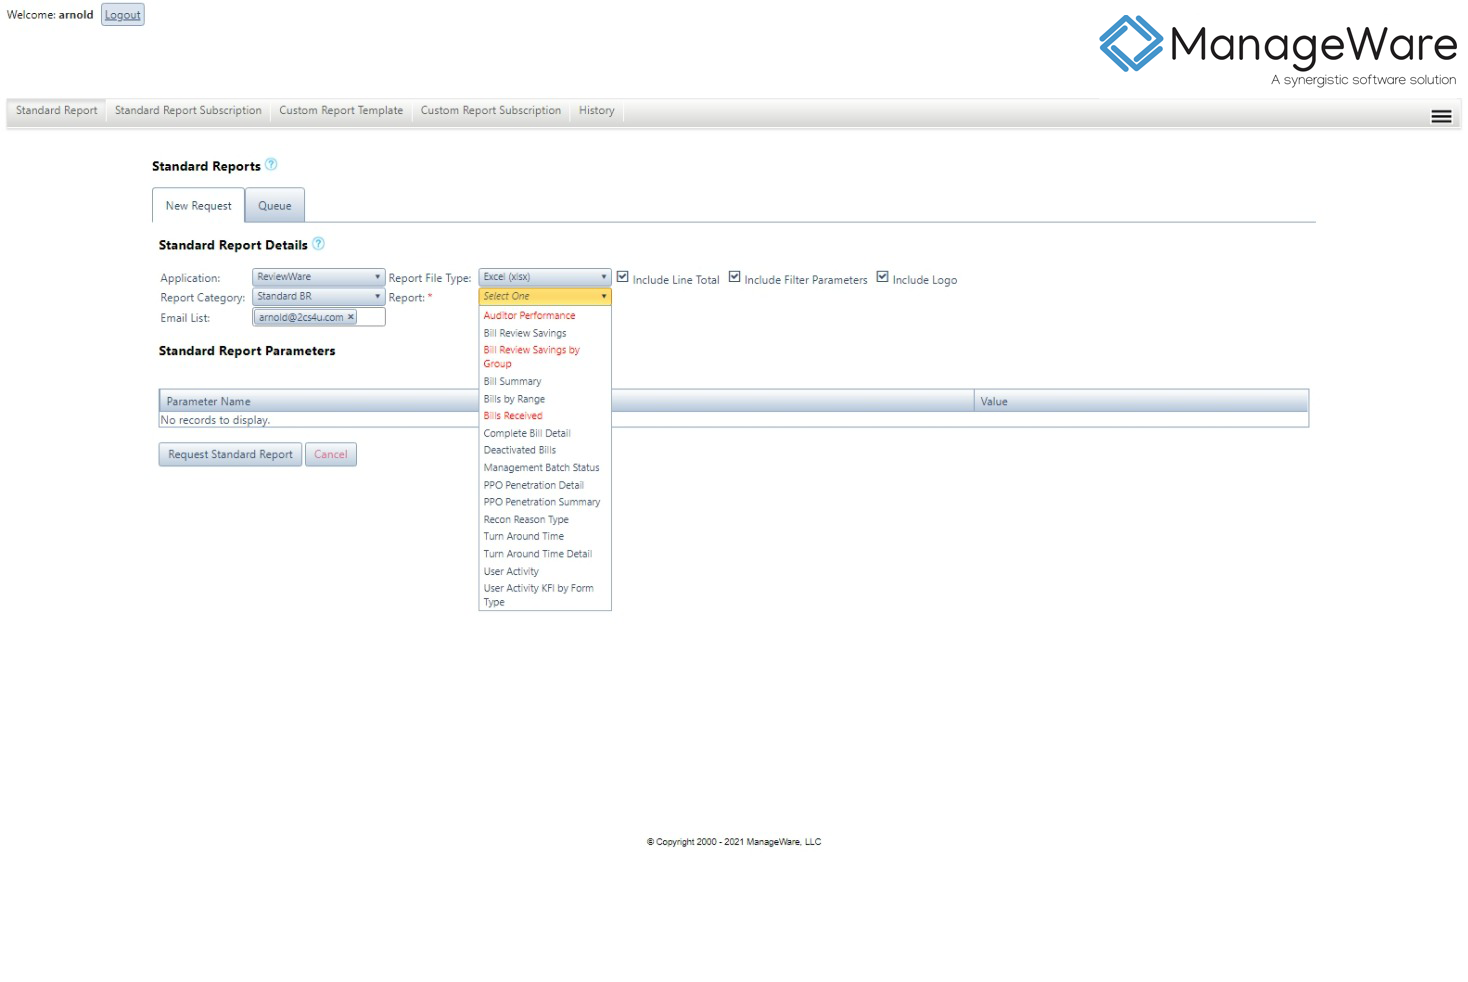Open the Application dropdown

[318, 277]
